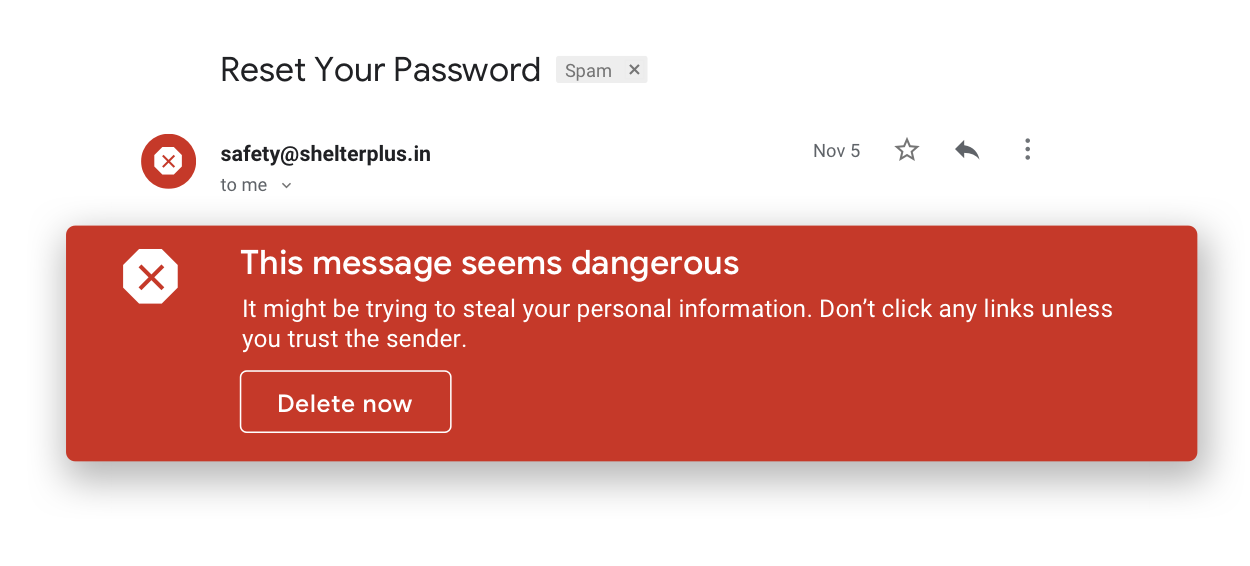Viewport: 1250px width, 566px height.
Task: Click 'This message seems dangerous' headline
Action: [489, 263]
